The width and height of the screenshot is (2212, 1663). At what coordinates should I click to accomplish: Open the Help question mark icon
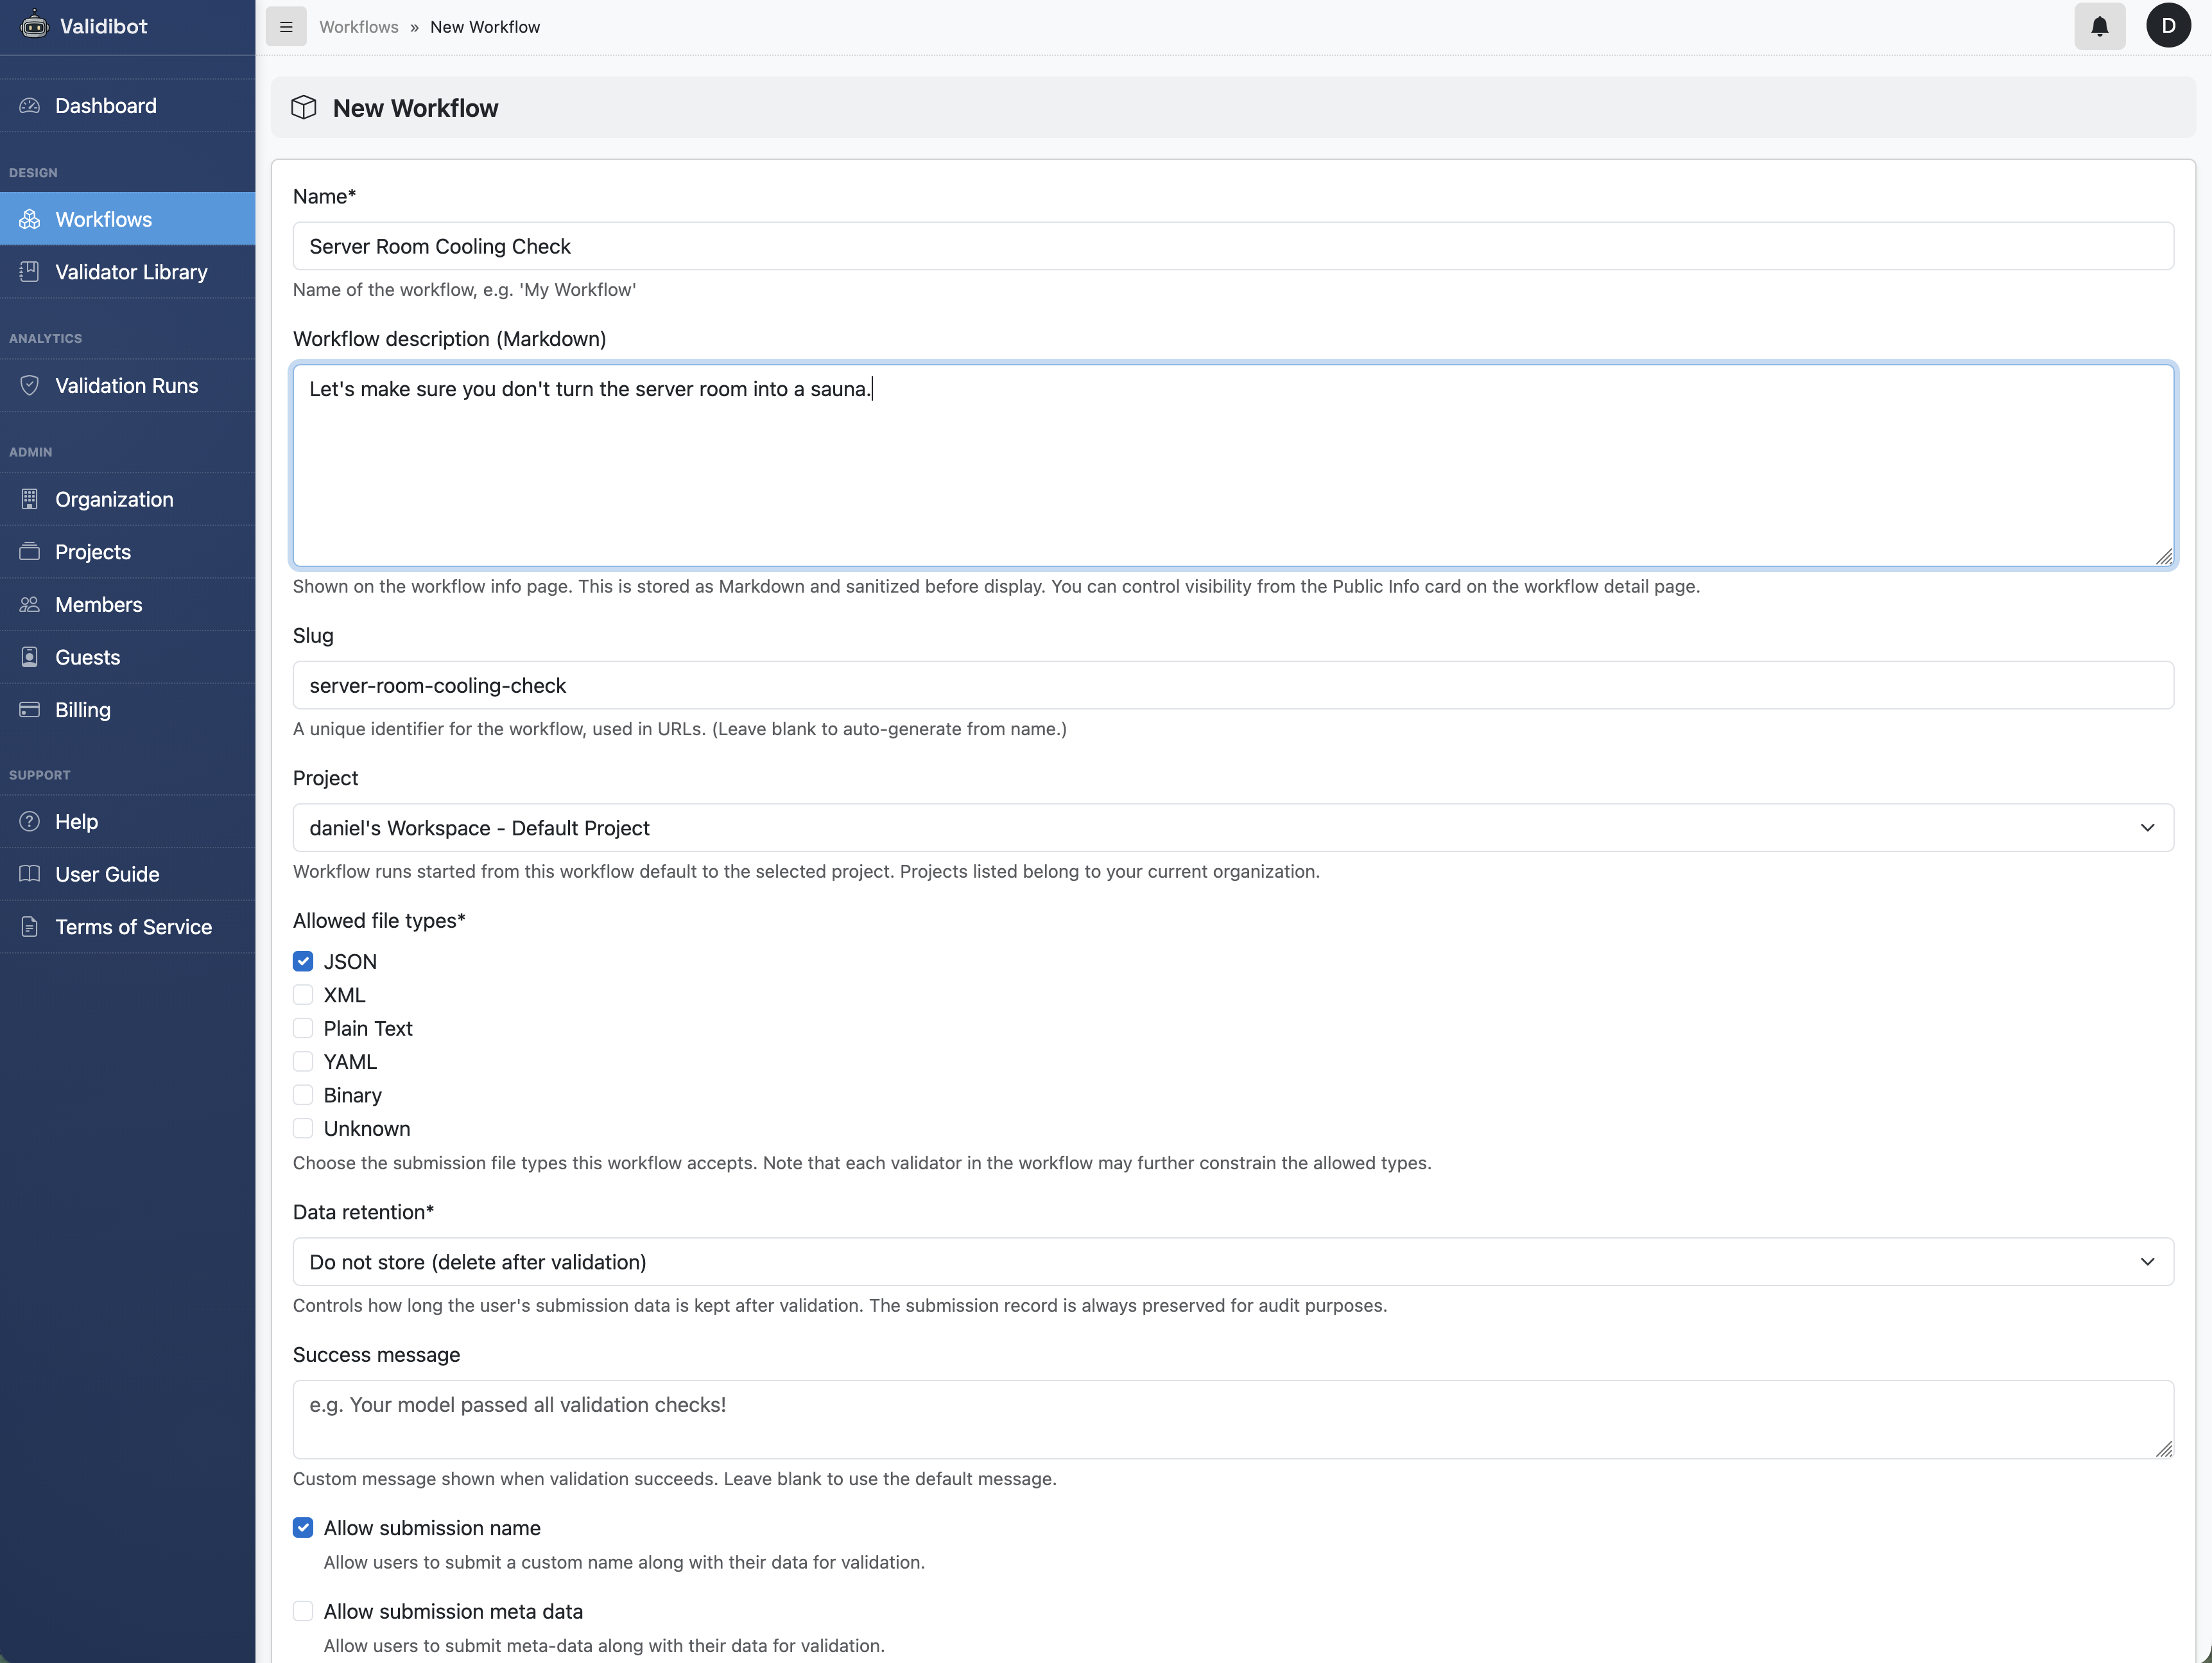point(30,821)
